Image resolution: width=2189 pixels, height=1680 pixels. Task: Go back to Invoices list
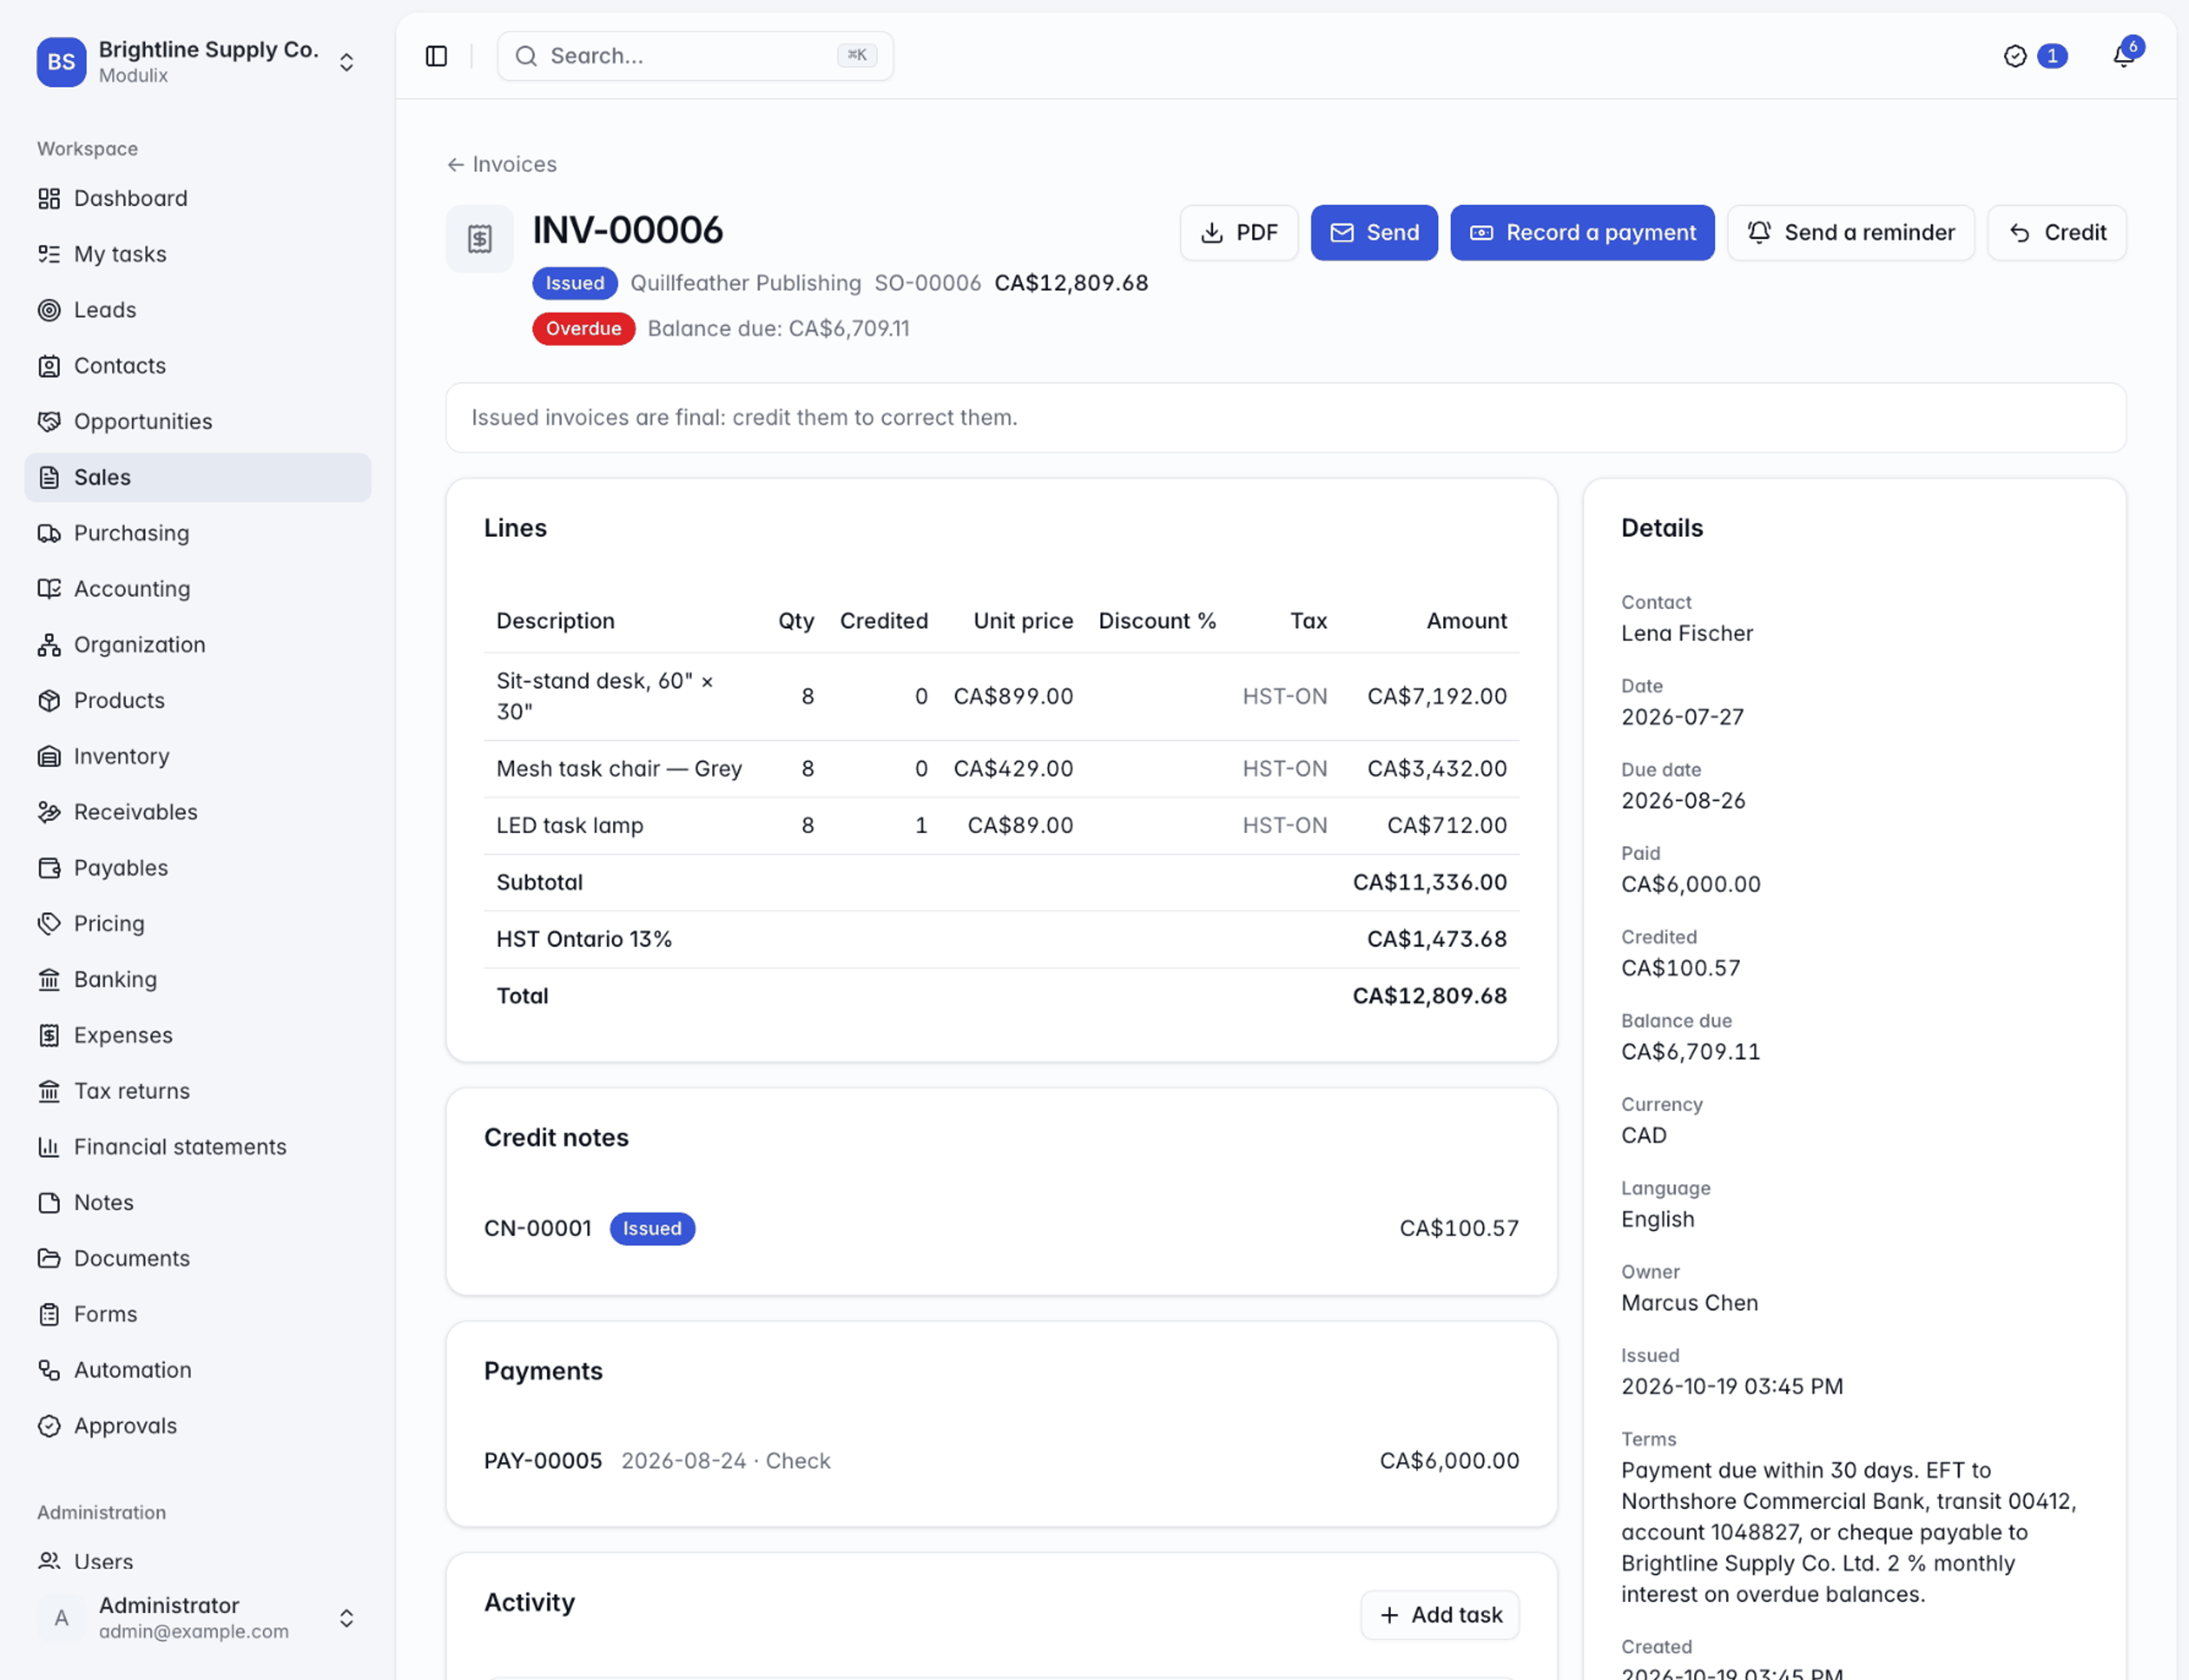point(502,164)
